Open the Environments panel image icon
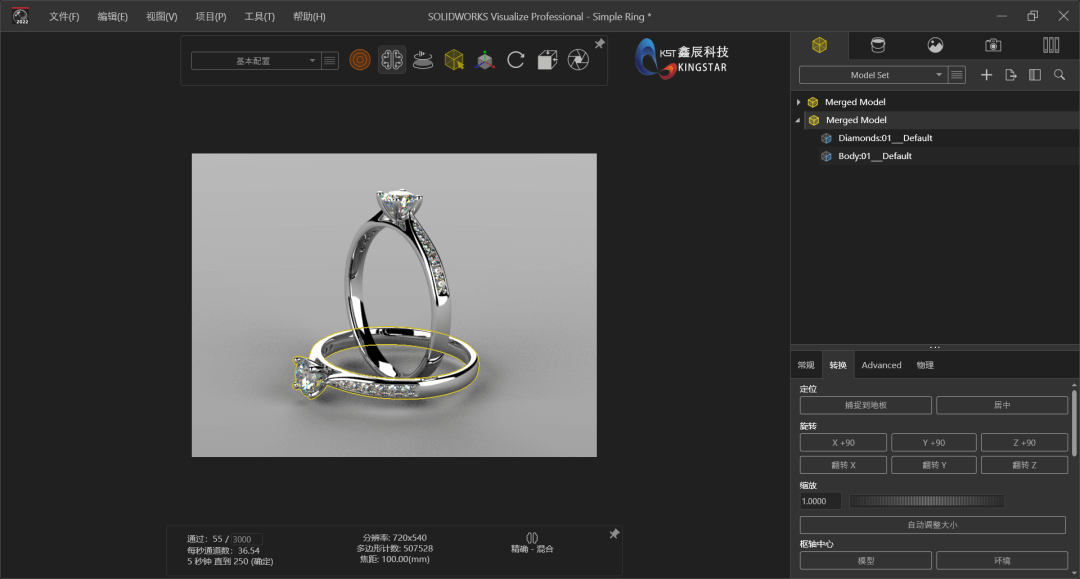 click(x=935, y=44)
